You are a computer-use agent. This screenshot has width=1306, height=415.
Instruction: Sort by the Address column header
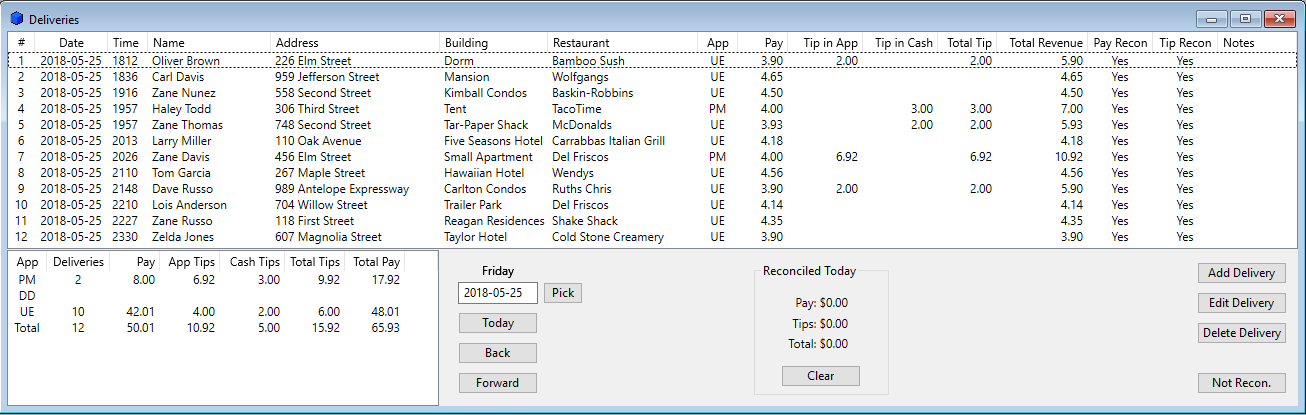click(355, 43)
